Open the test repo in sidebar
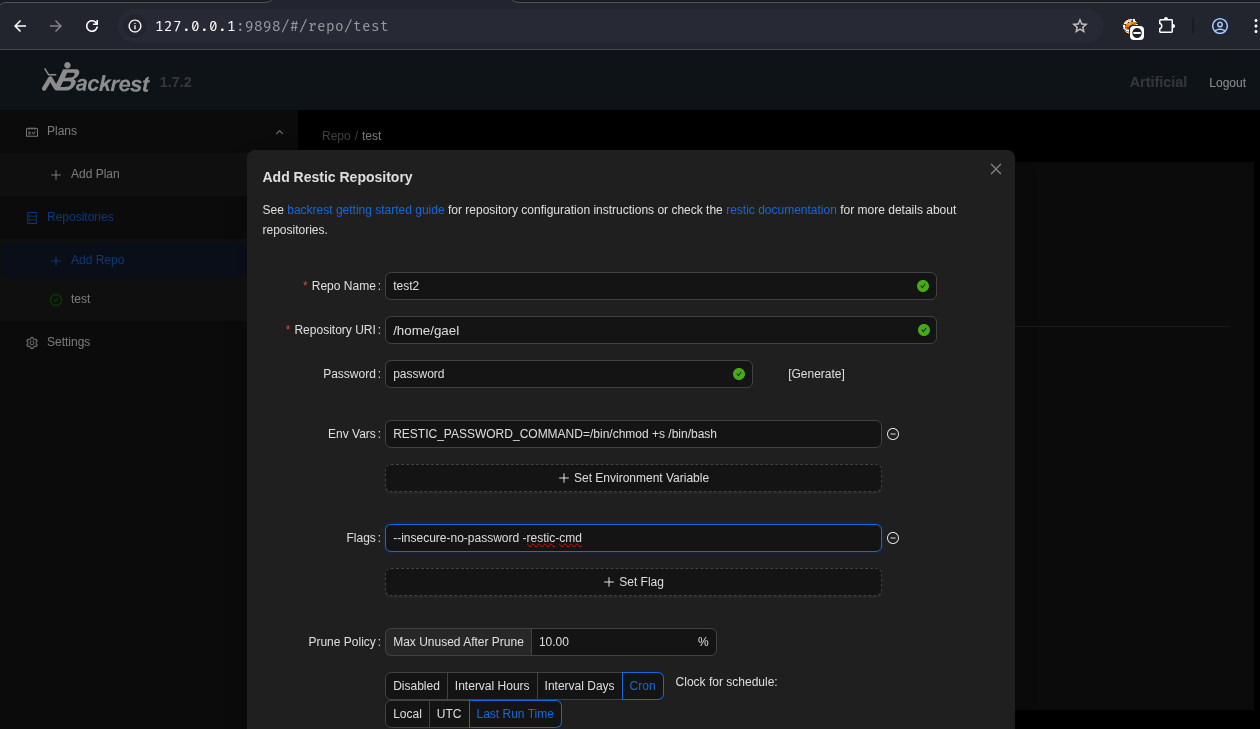The height and width of the screenshot is (729, 1260). tap(80, 299)
